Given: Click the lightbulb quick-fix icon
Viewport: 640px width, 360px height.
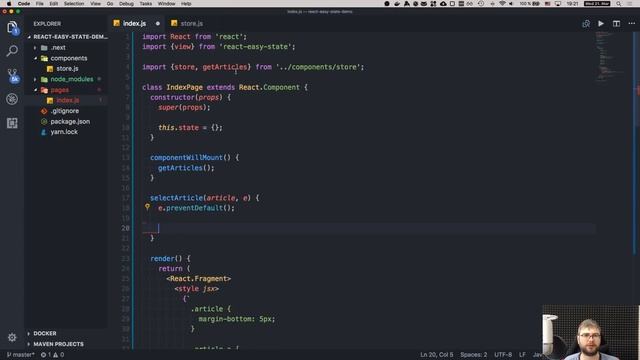Looking at the screenshot, I should pyautogui.click(x=147, y=207).
